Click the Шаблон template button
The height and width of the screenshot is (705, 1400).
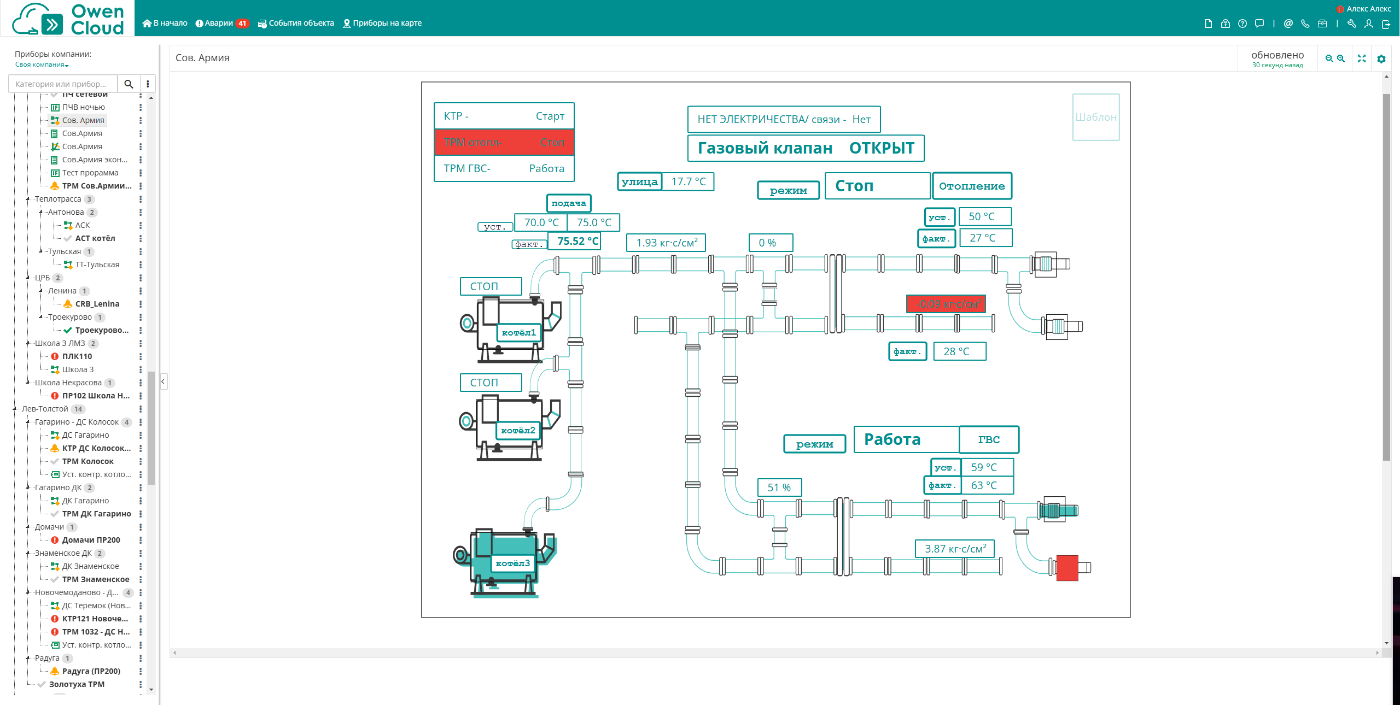tap(1095, 117)
